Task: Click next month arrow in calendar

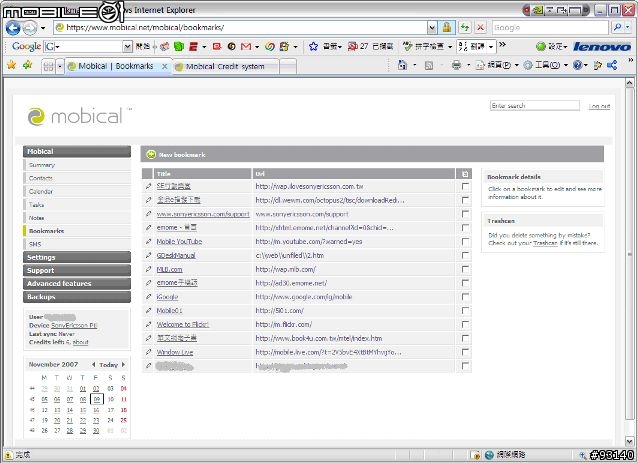Action: pos(123,365)
